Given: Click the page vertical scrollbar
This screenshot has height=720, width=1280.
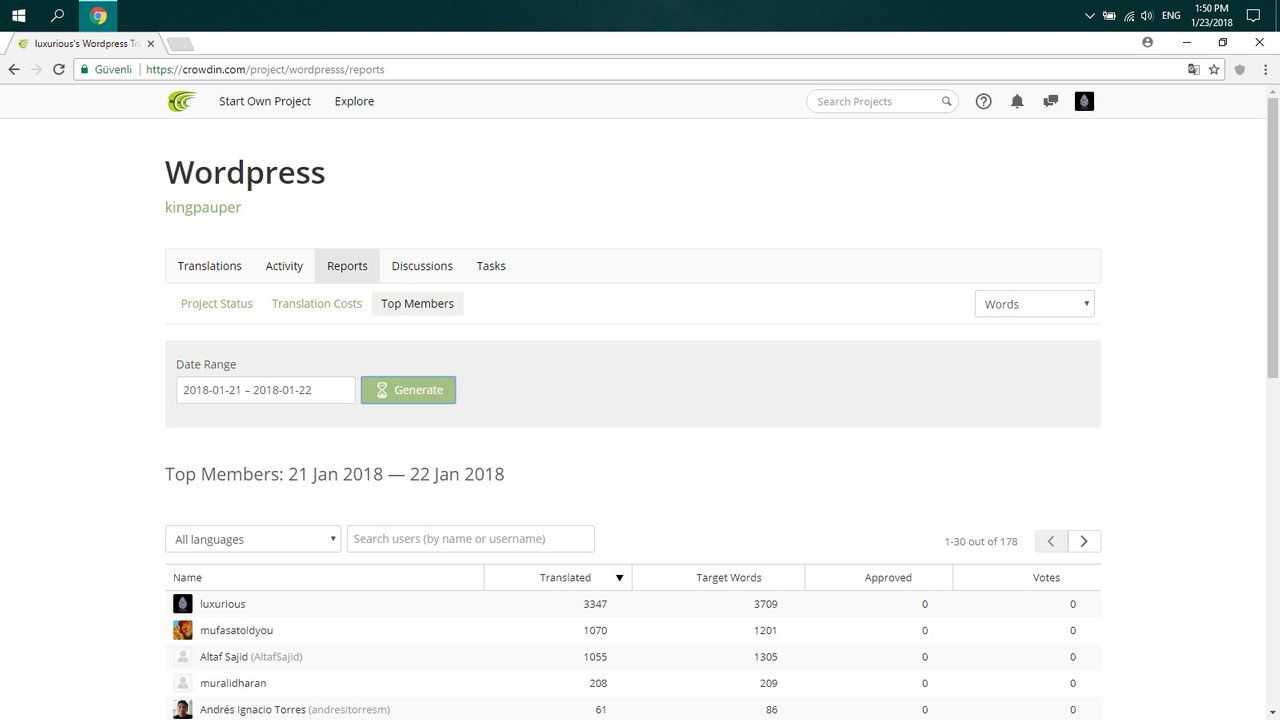Looking at the screenshot, I should 1272,238.
